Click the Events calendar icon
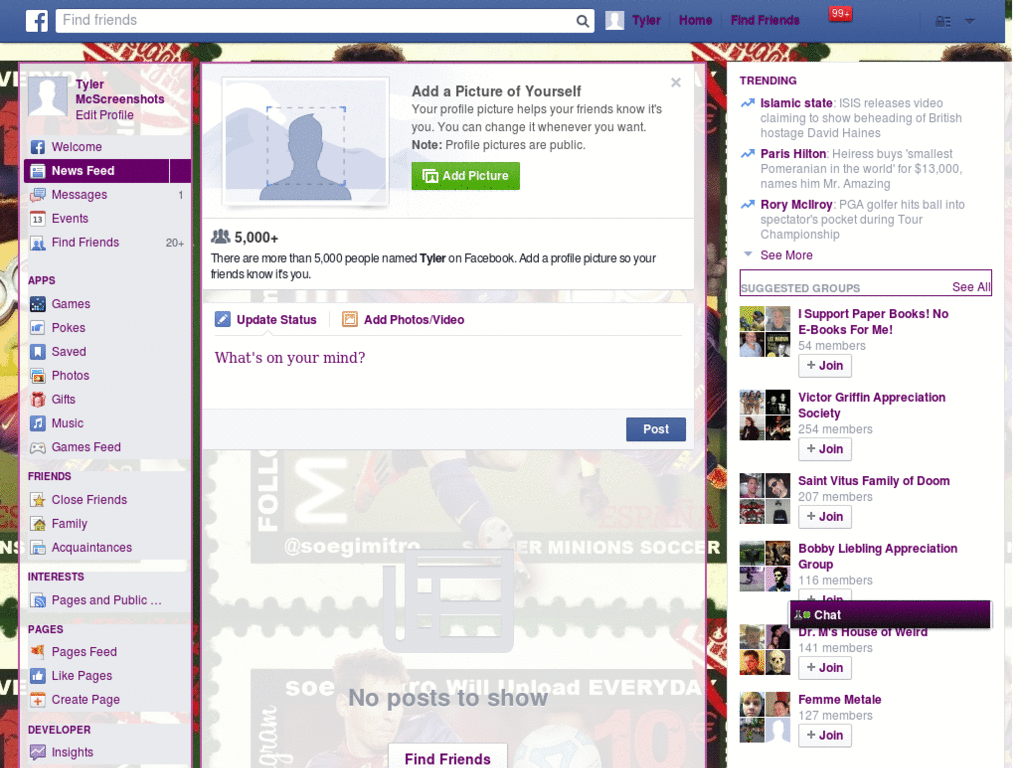Screen dimensions: 1024x768 [x=38, y=219]
